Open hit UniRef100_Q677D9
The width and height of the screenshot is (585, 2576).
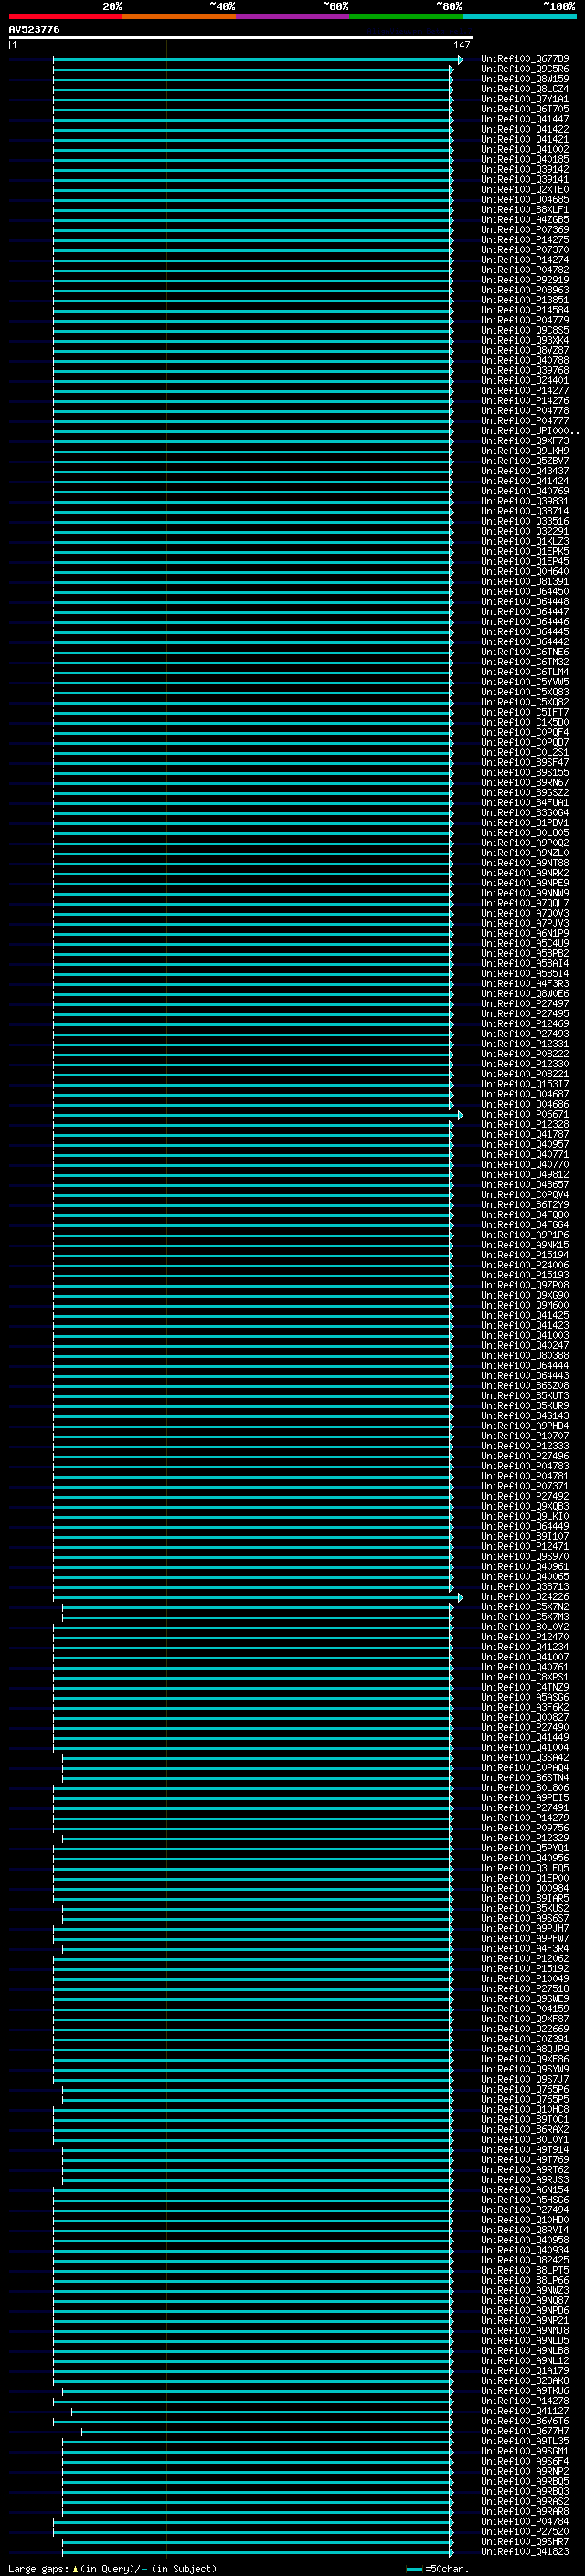[x=525, y=59]
